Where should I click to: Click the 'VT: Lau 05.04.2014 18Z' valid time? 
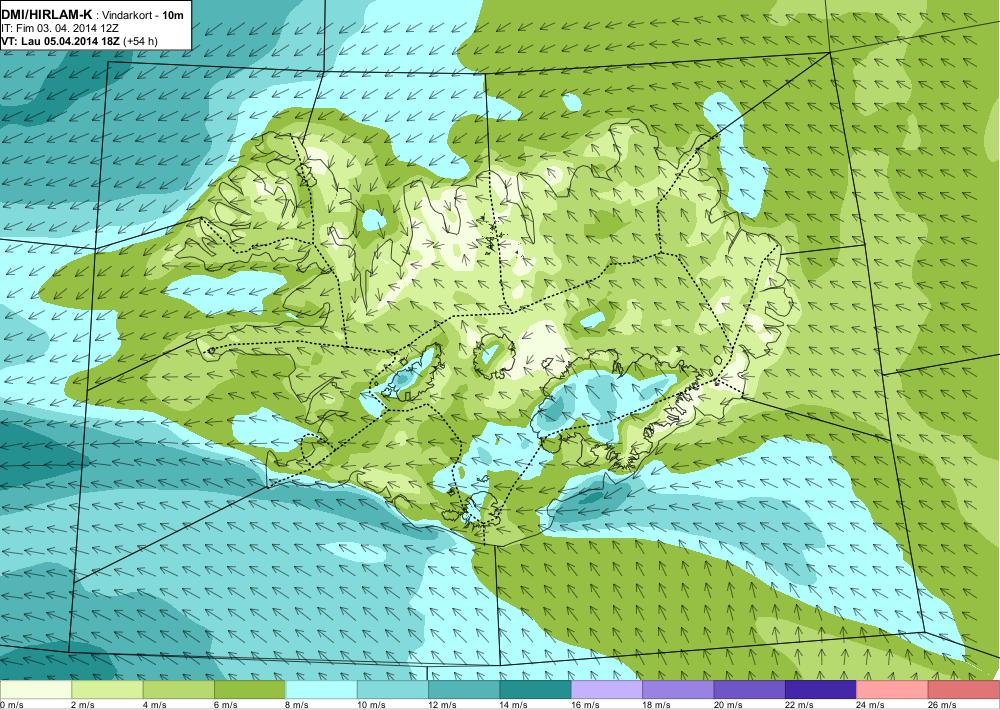coord(61,41)
